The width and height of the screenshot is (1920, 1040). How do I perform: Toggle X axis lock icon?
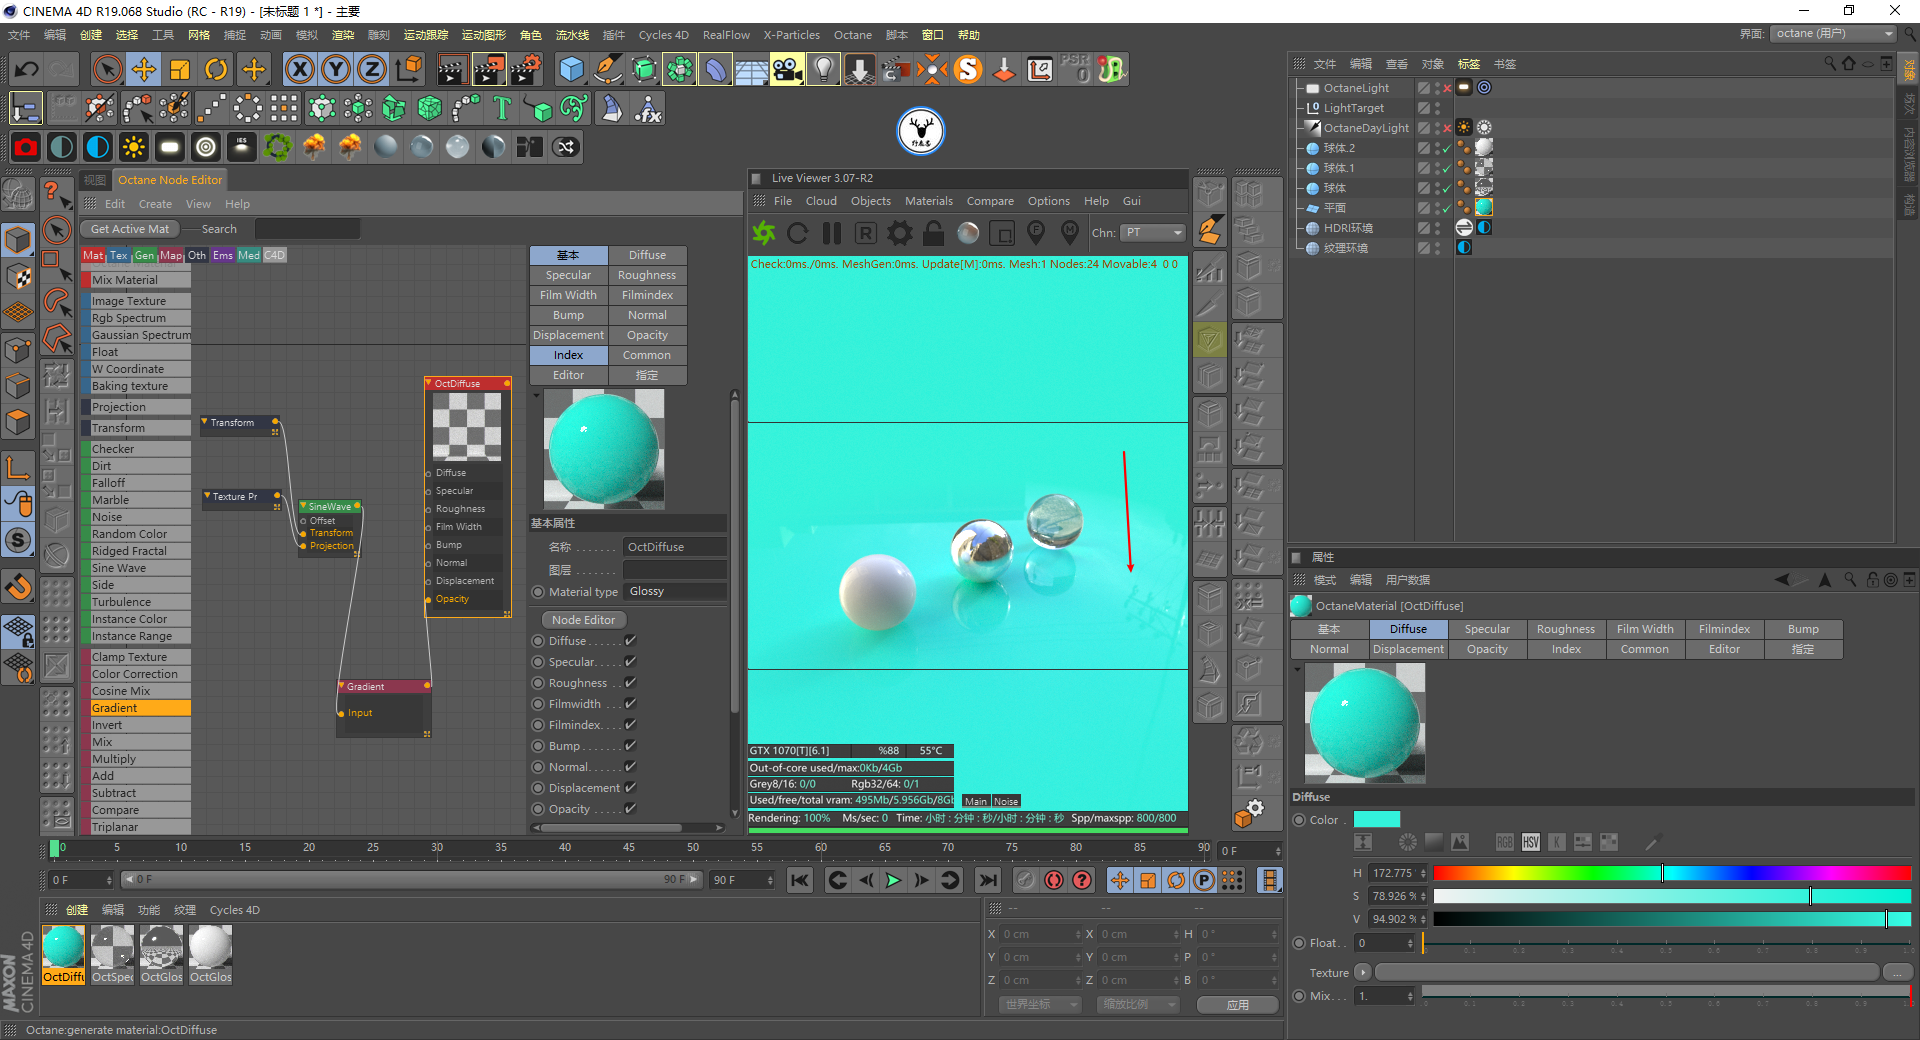pyautogui.click(x=299, y=69)
